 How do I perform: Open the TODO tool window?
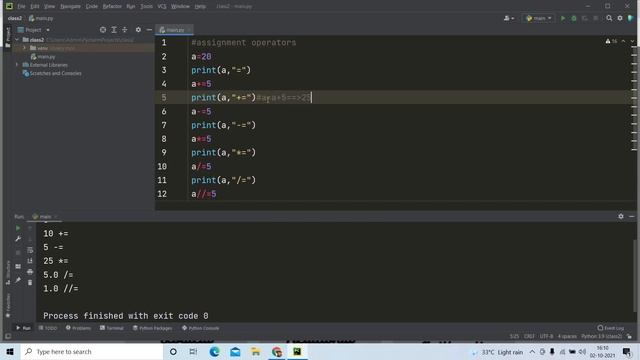(x=48, y=328)
